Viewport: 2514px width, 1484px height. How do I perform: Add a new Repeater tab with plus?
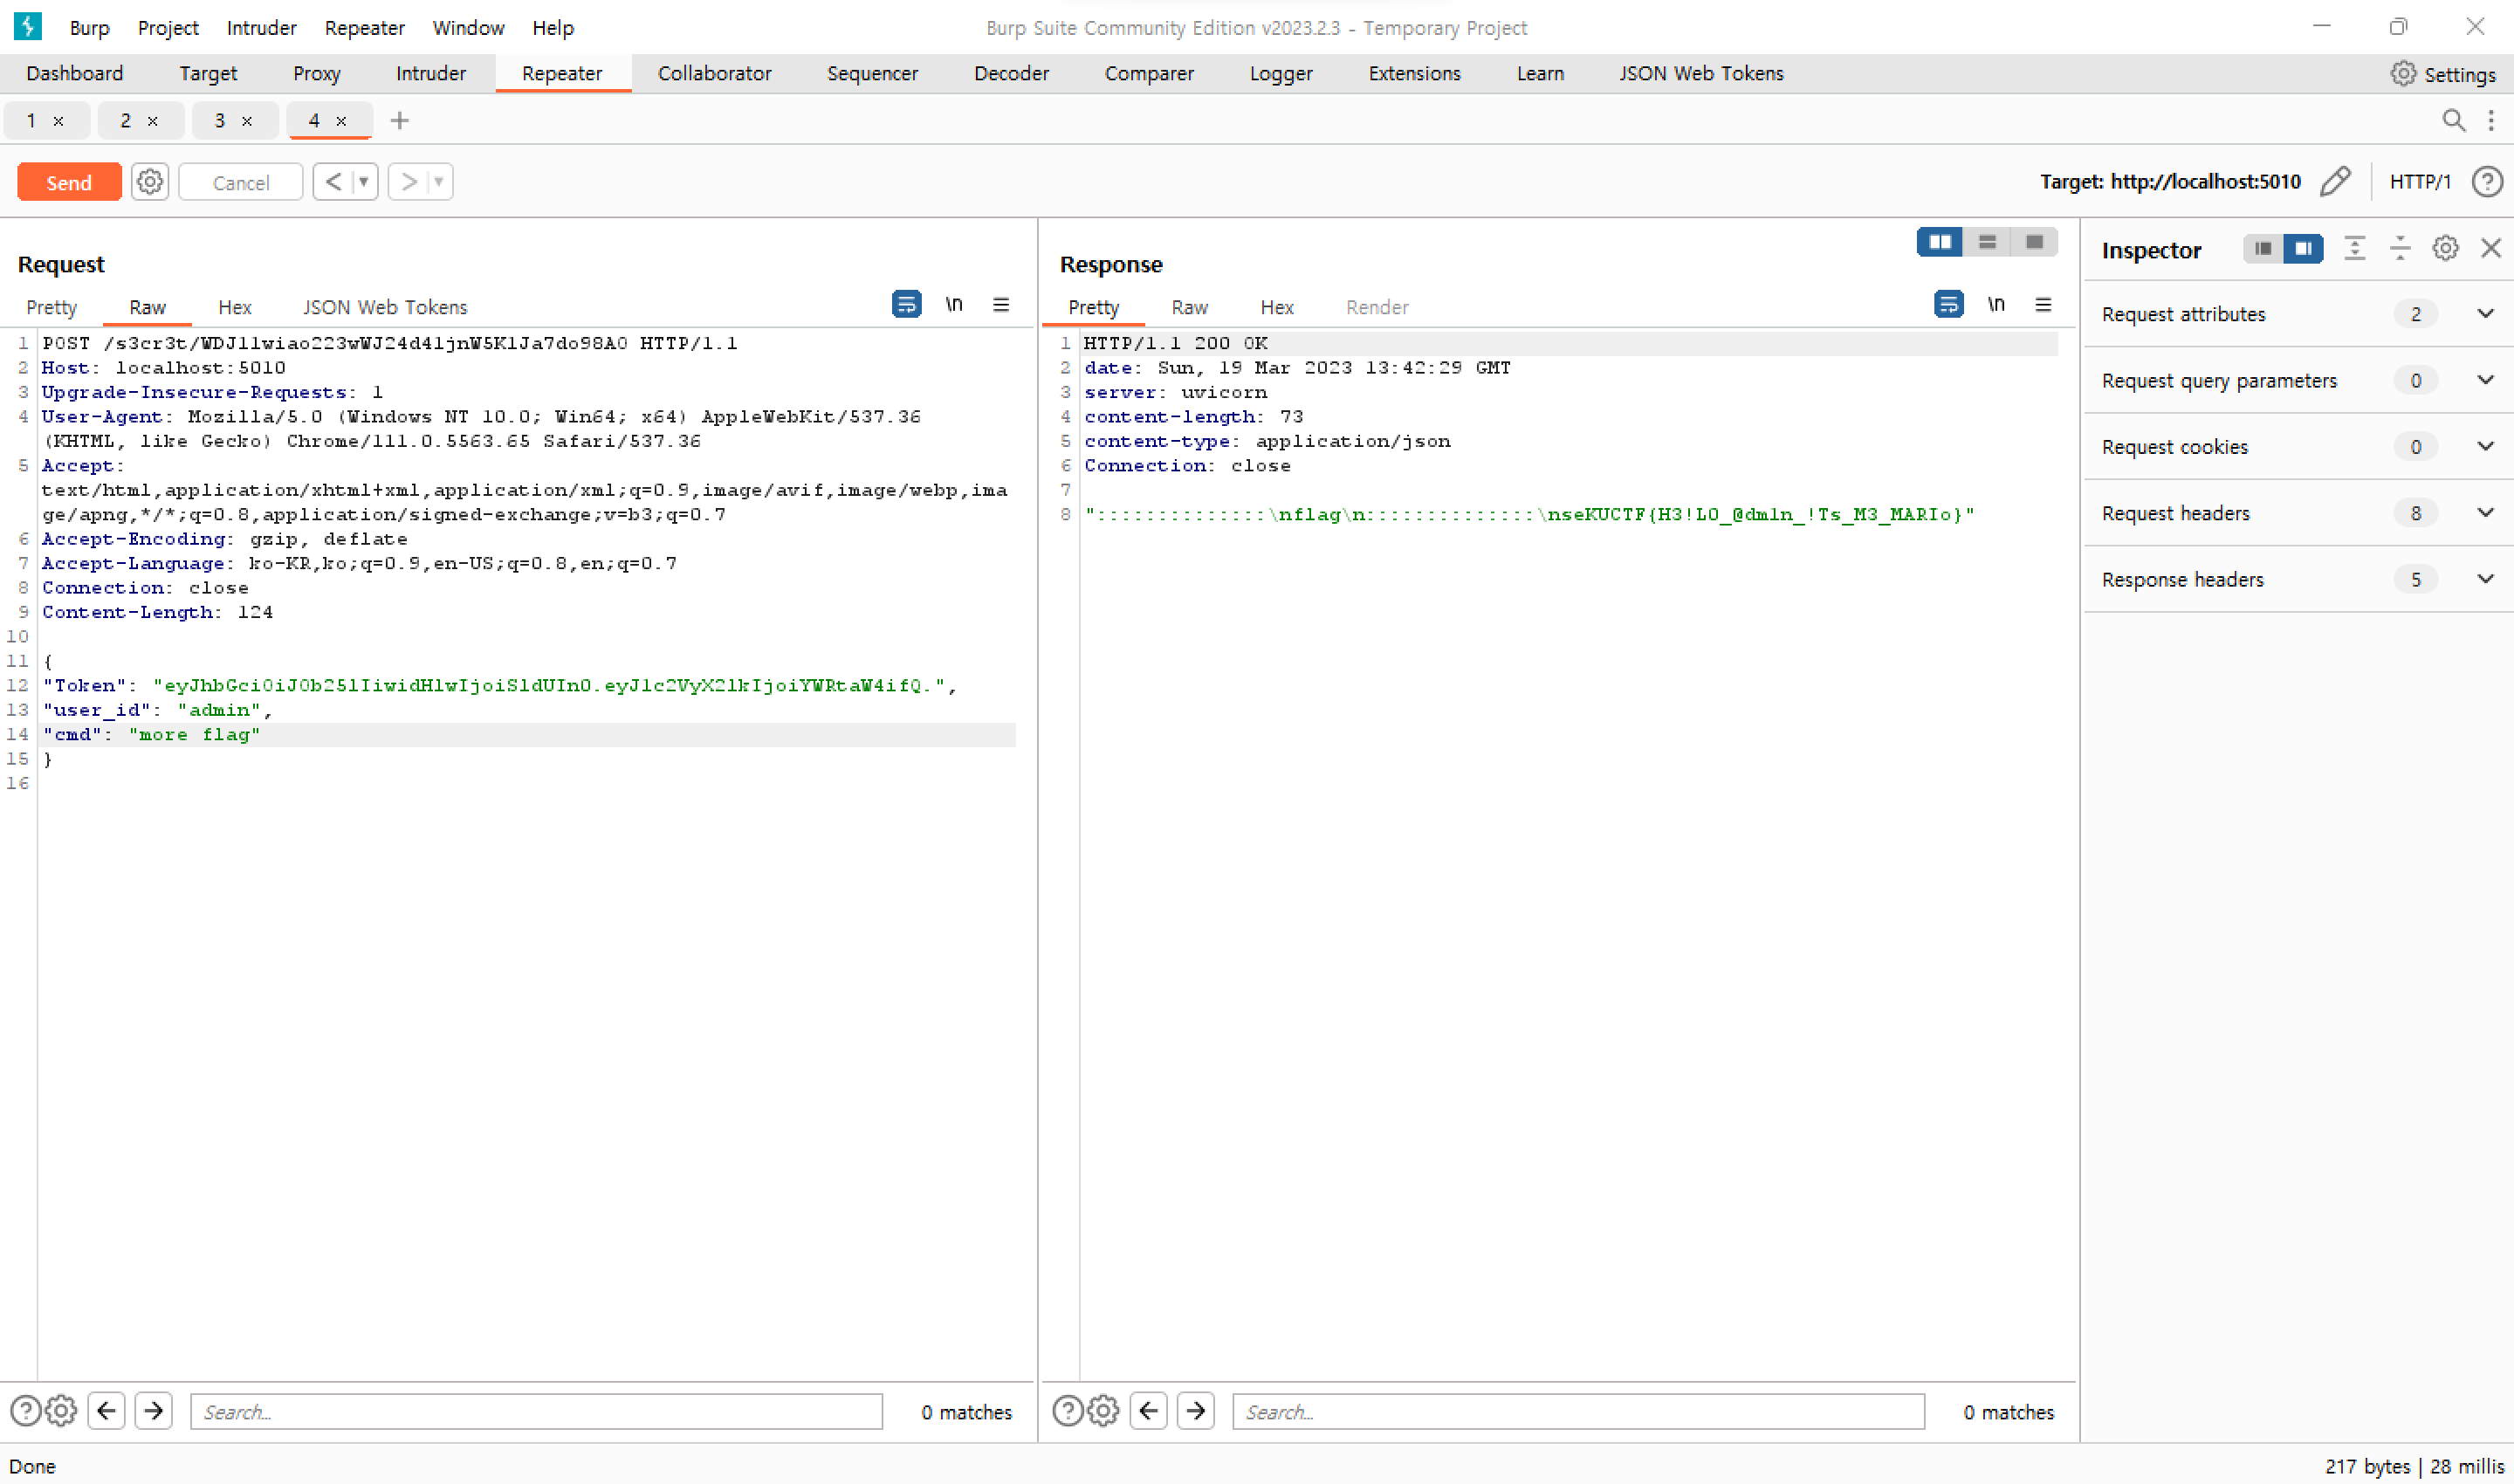click(x=400, y=121)
